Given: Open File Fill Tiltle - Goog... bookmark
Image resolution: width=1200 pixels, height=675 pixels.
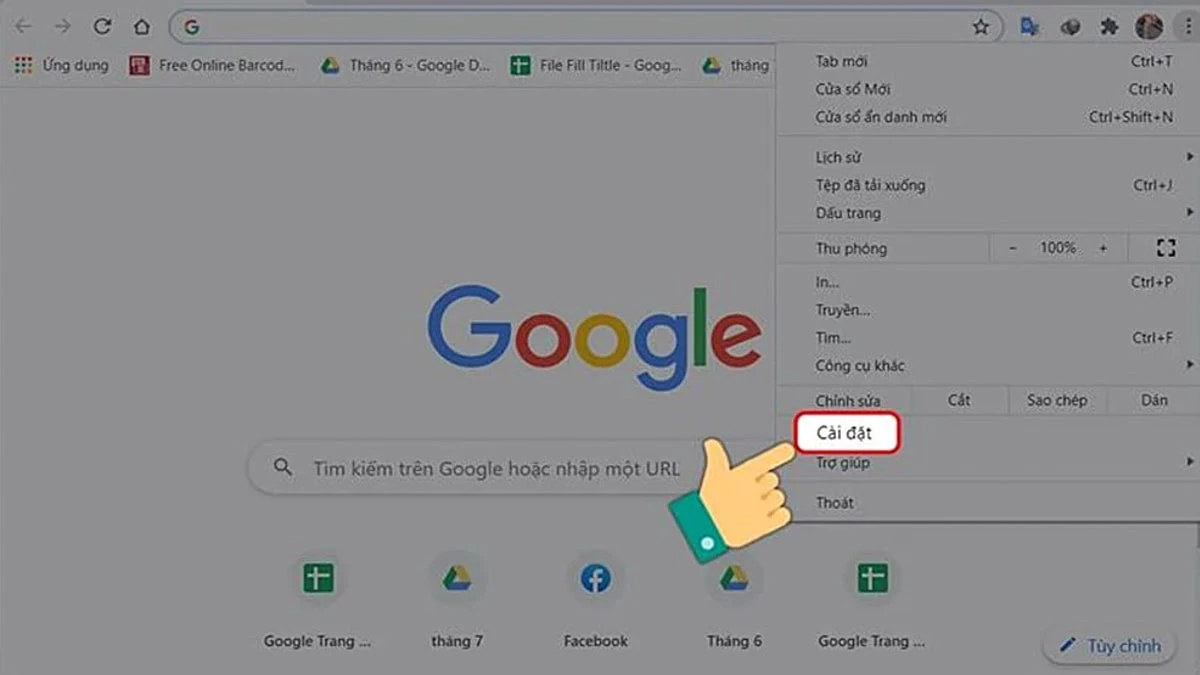Looking at the screenshot, I should (596, 66).
